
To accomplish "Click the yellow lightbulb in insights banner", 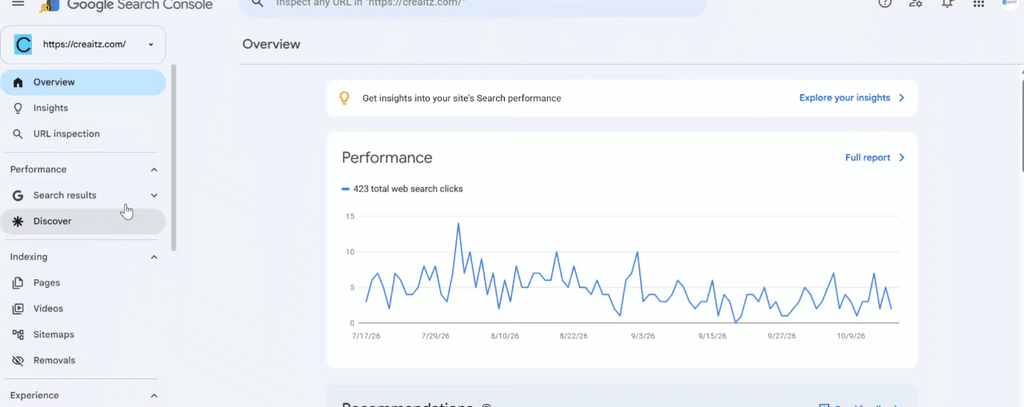I will [x=344, y=98].
